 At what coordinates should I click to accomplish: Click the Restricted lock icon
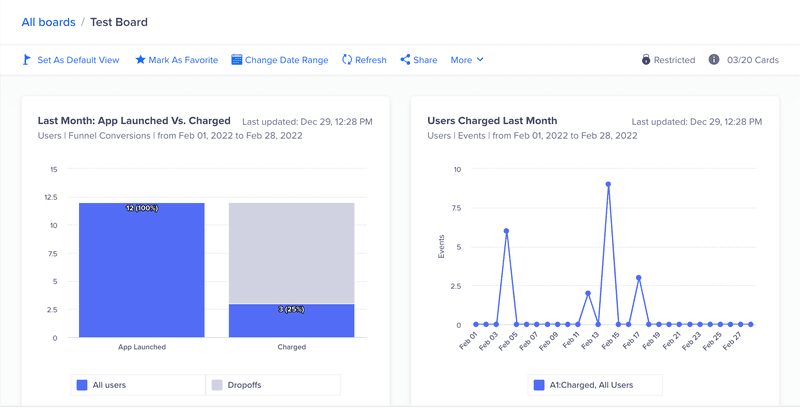(646, 60)
